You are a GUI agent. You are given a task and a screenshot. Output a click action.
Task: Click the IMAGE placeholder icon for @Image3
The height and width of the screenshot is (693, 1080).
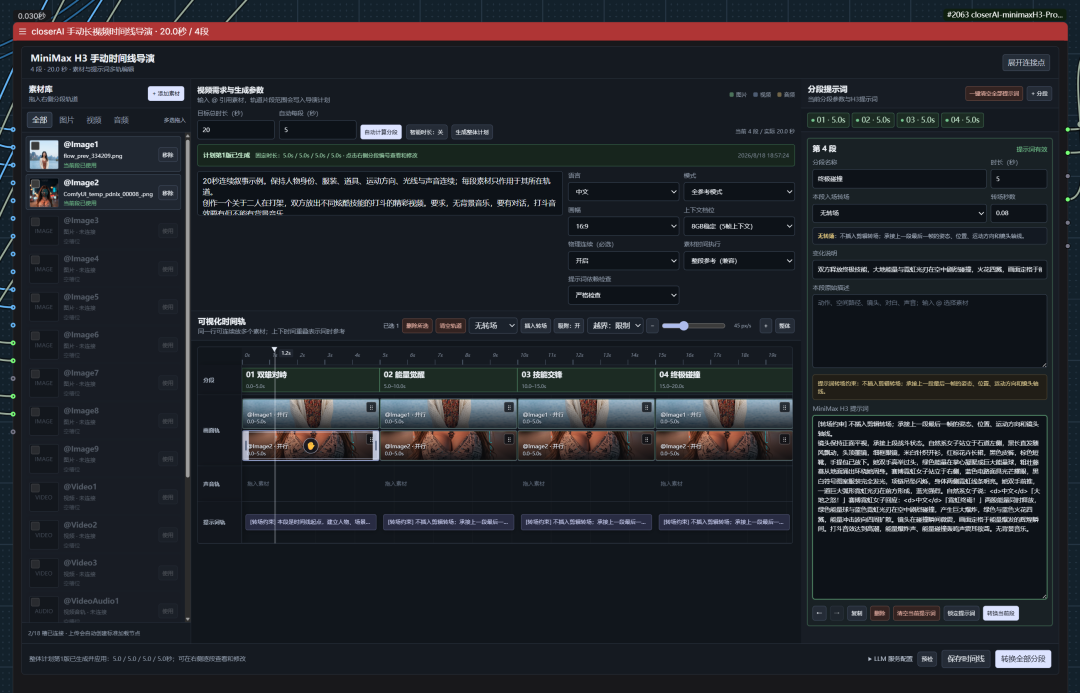[x=44, y=231]
